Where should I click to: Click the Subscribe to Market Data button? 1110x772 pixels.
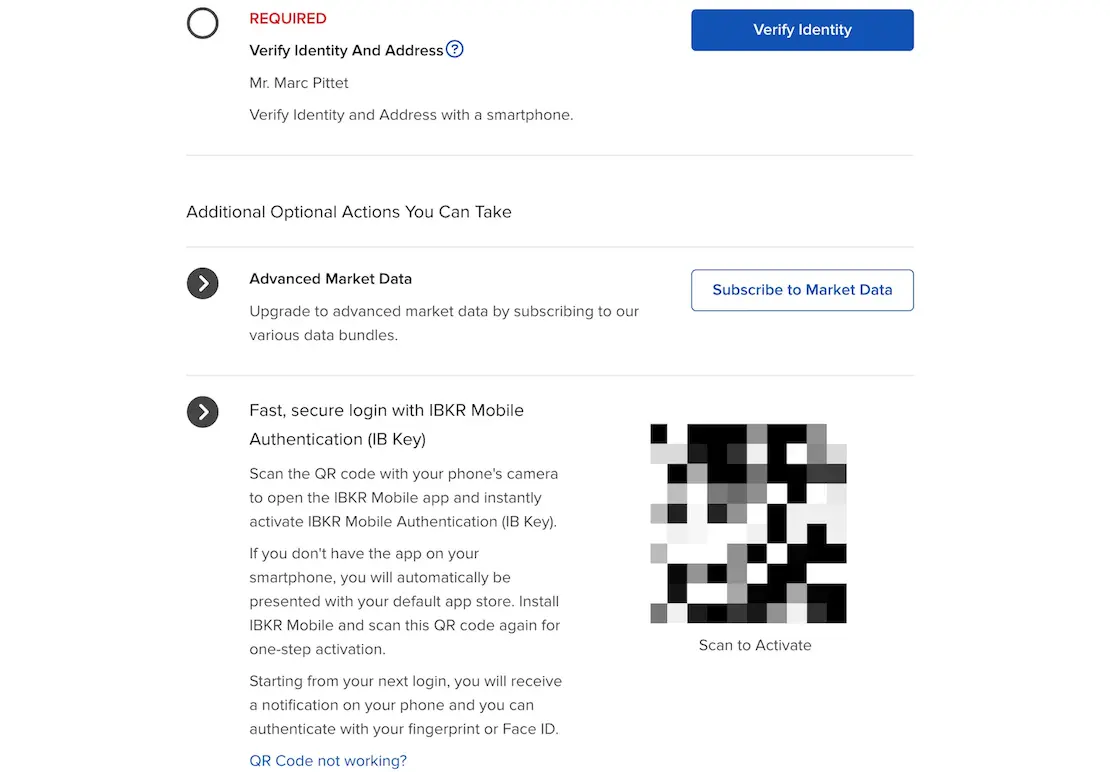pyautogui.click(x=802, y=290)
